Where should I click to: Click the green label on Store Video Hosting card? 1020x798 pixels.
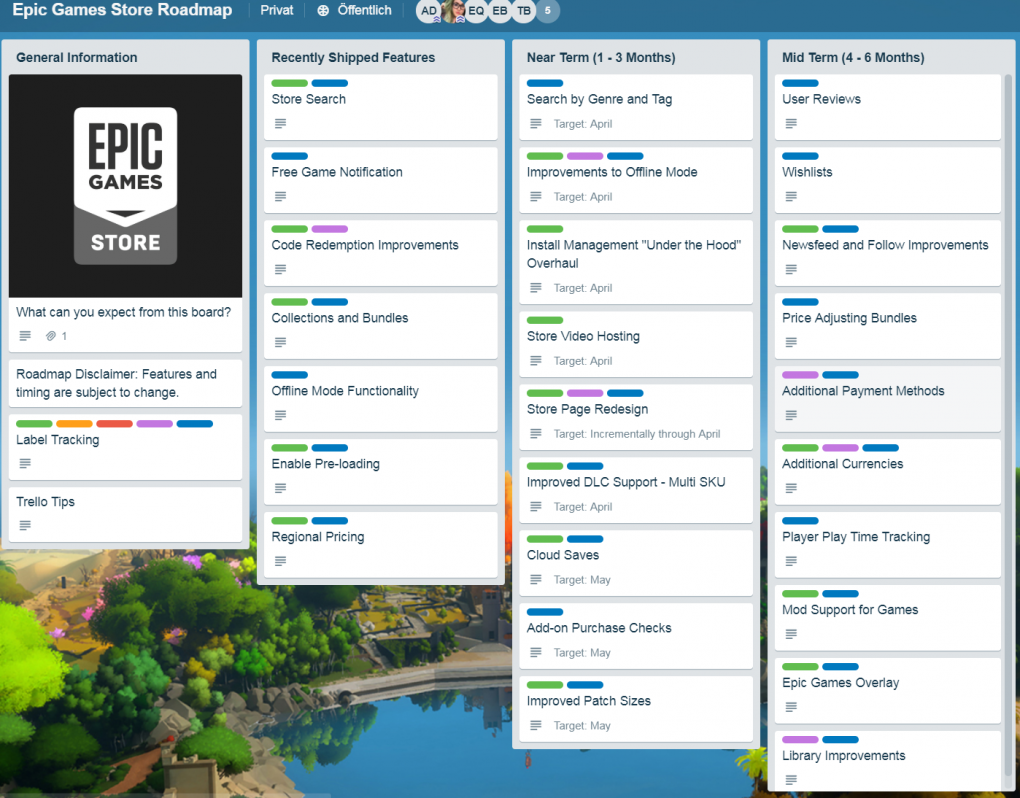click(x=544, y=320)
